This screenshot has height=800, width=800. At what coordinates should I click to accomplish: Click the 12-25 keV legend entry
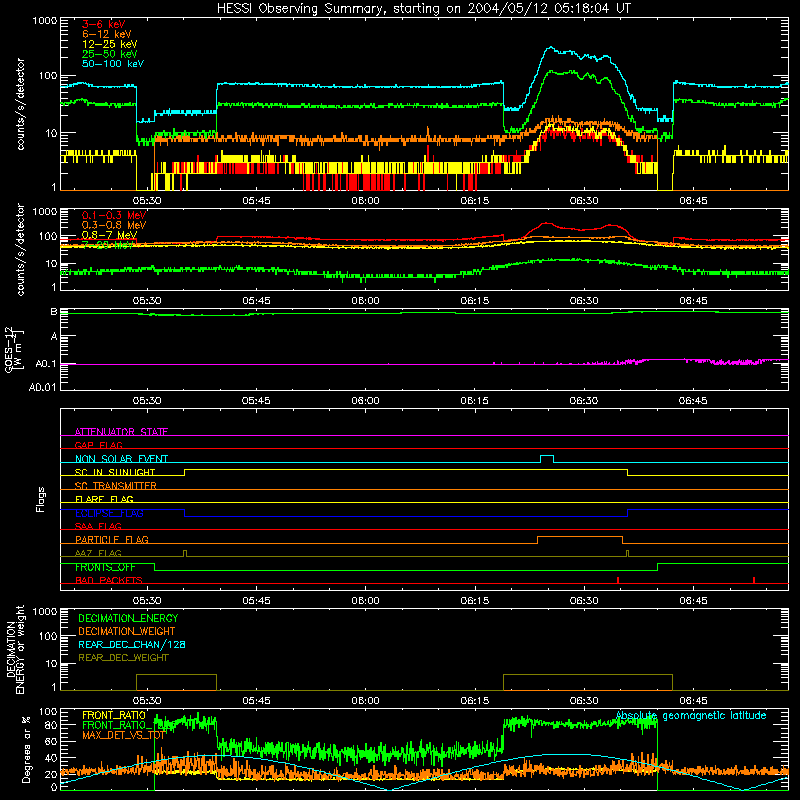[x=110, y=44]
